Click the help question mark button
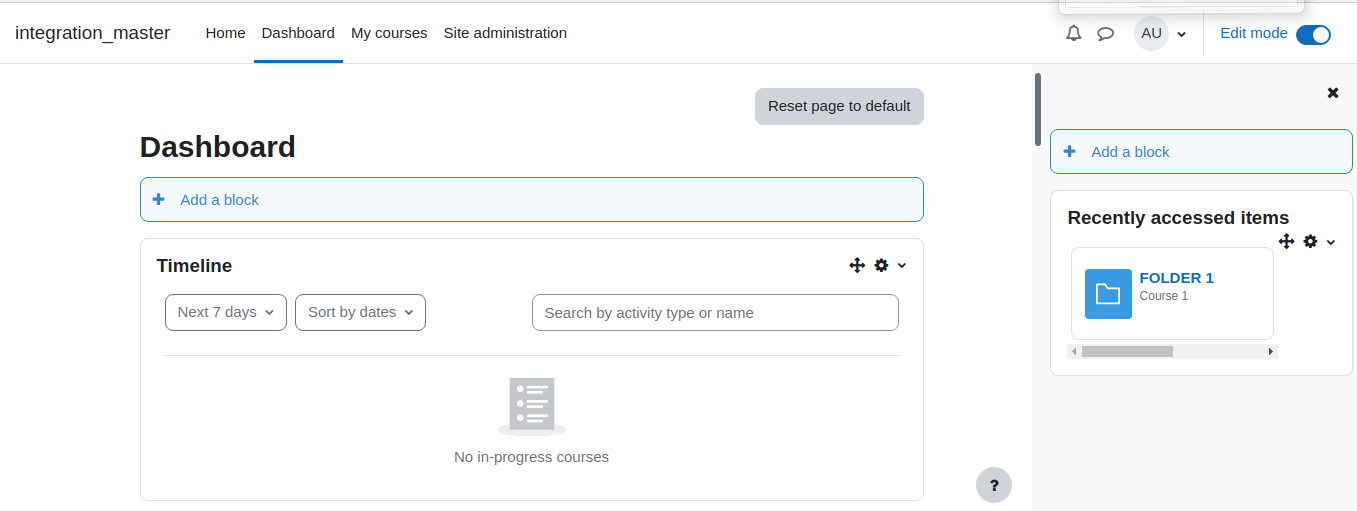1357x511 pixels. tap(994, 485)
